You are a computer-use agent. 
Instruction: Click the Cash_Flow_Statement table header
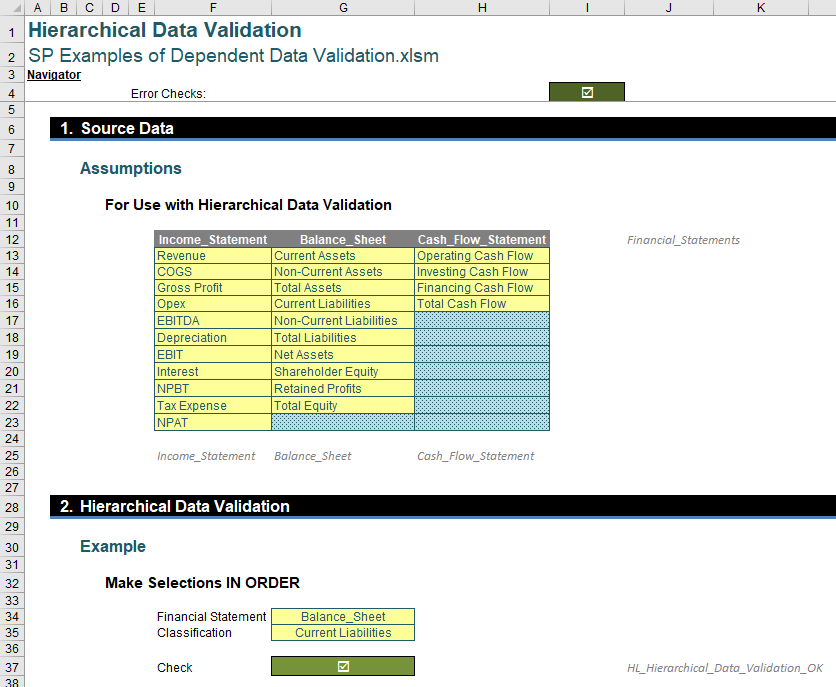481,238
